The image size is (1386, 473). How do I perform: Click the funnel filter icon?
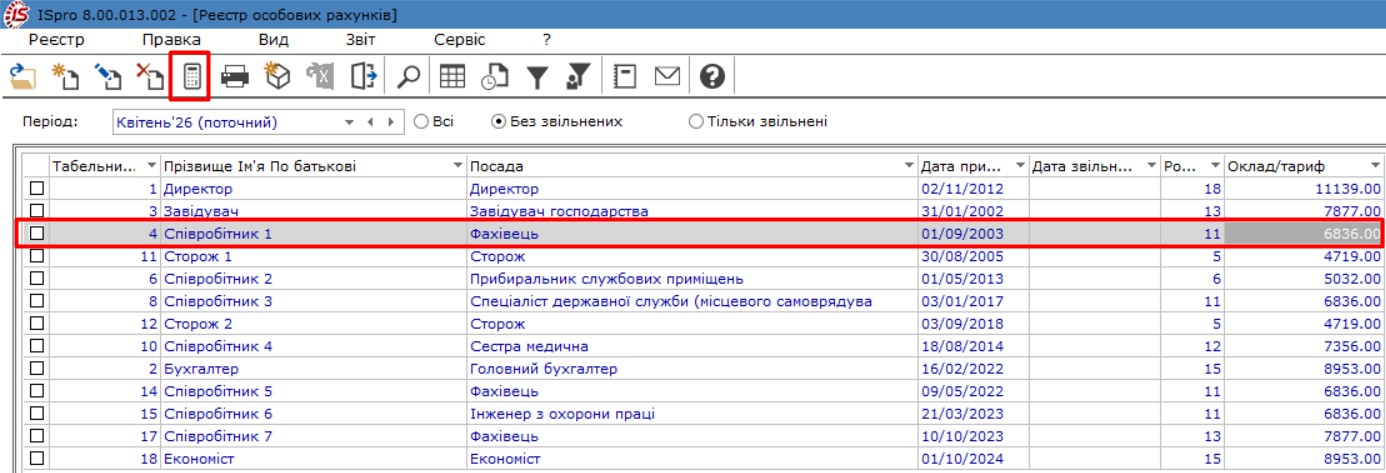tap(538, 77)
